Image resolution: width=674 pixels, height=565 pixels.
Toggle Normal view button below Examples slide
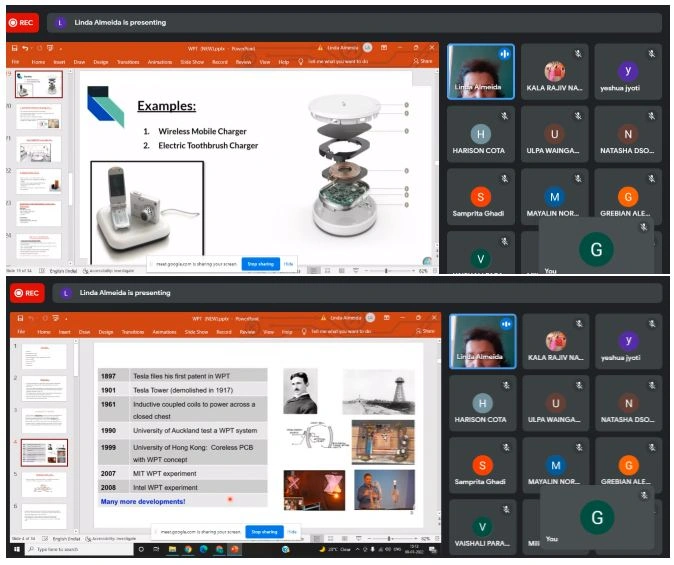[x=313, y=270]
